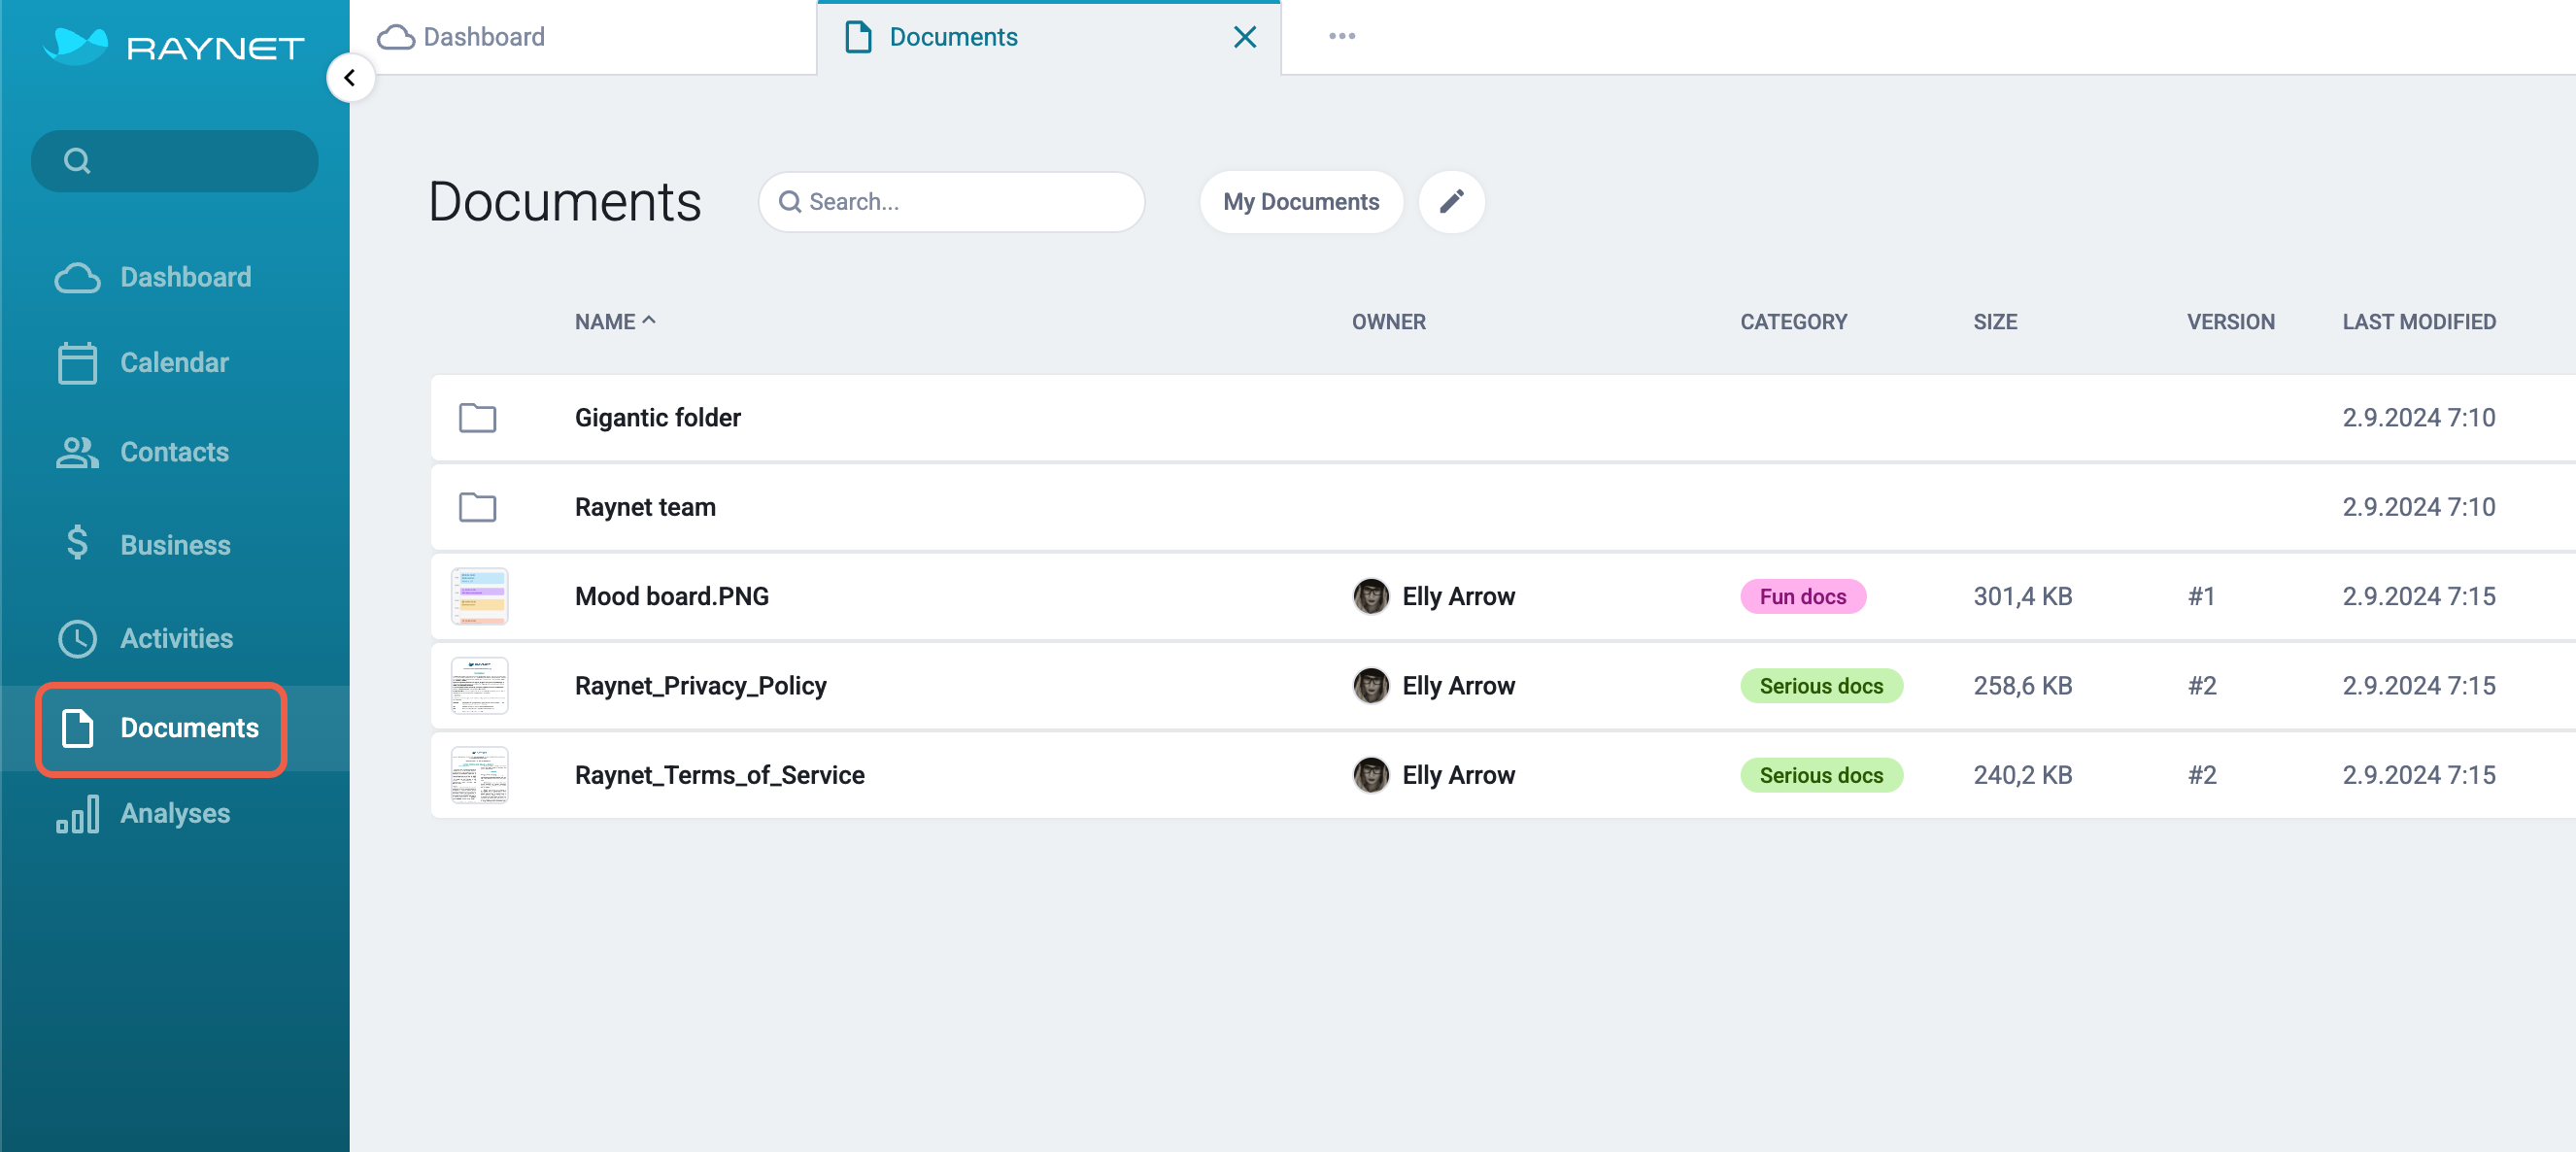Click the Documents tab page icon
Viewport: 2576px width, 1152px height.
[x=858, y=37]
